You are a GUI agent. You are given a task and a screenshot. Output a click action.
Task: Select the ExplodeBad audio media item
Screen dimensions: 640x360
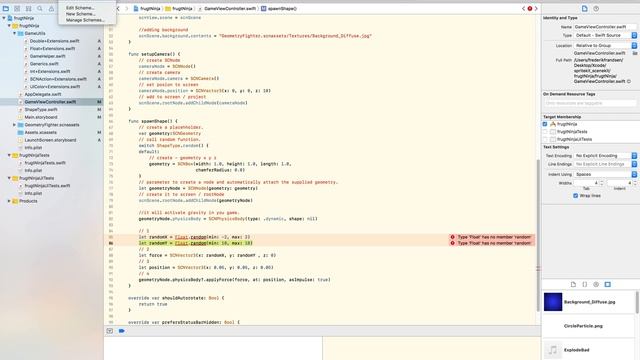point(589,350)
